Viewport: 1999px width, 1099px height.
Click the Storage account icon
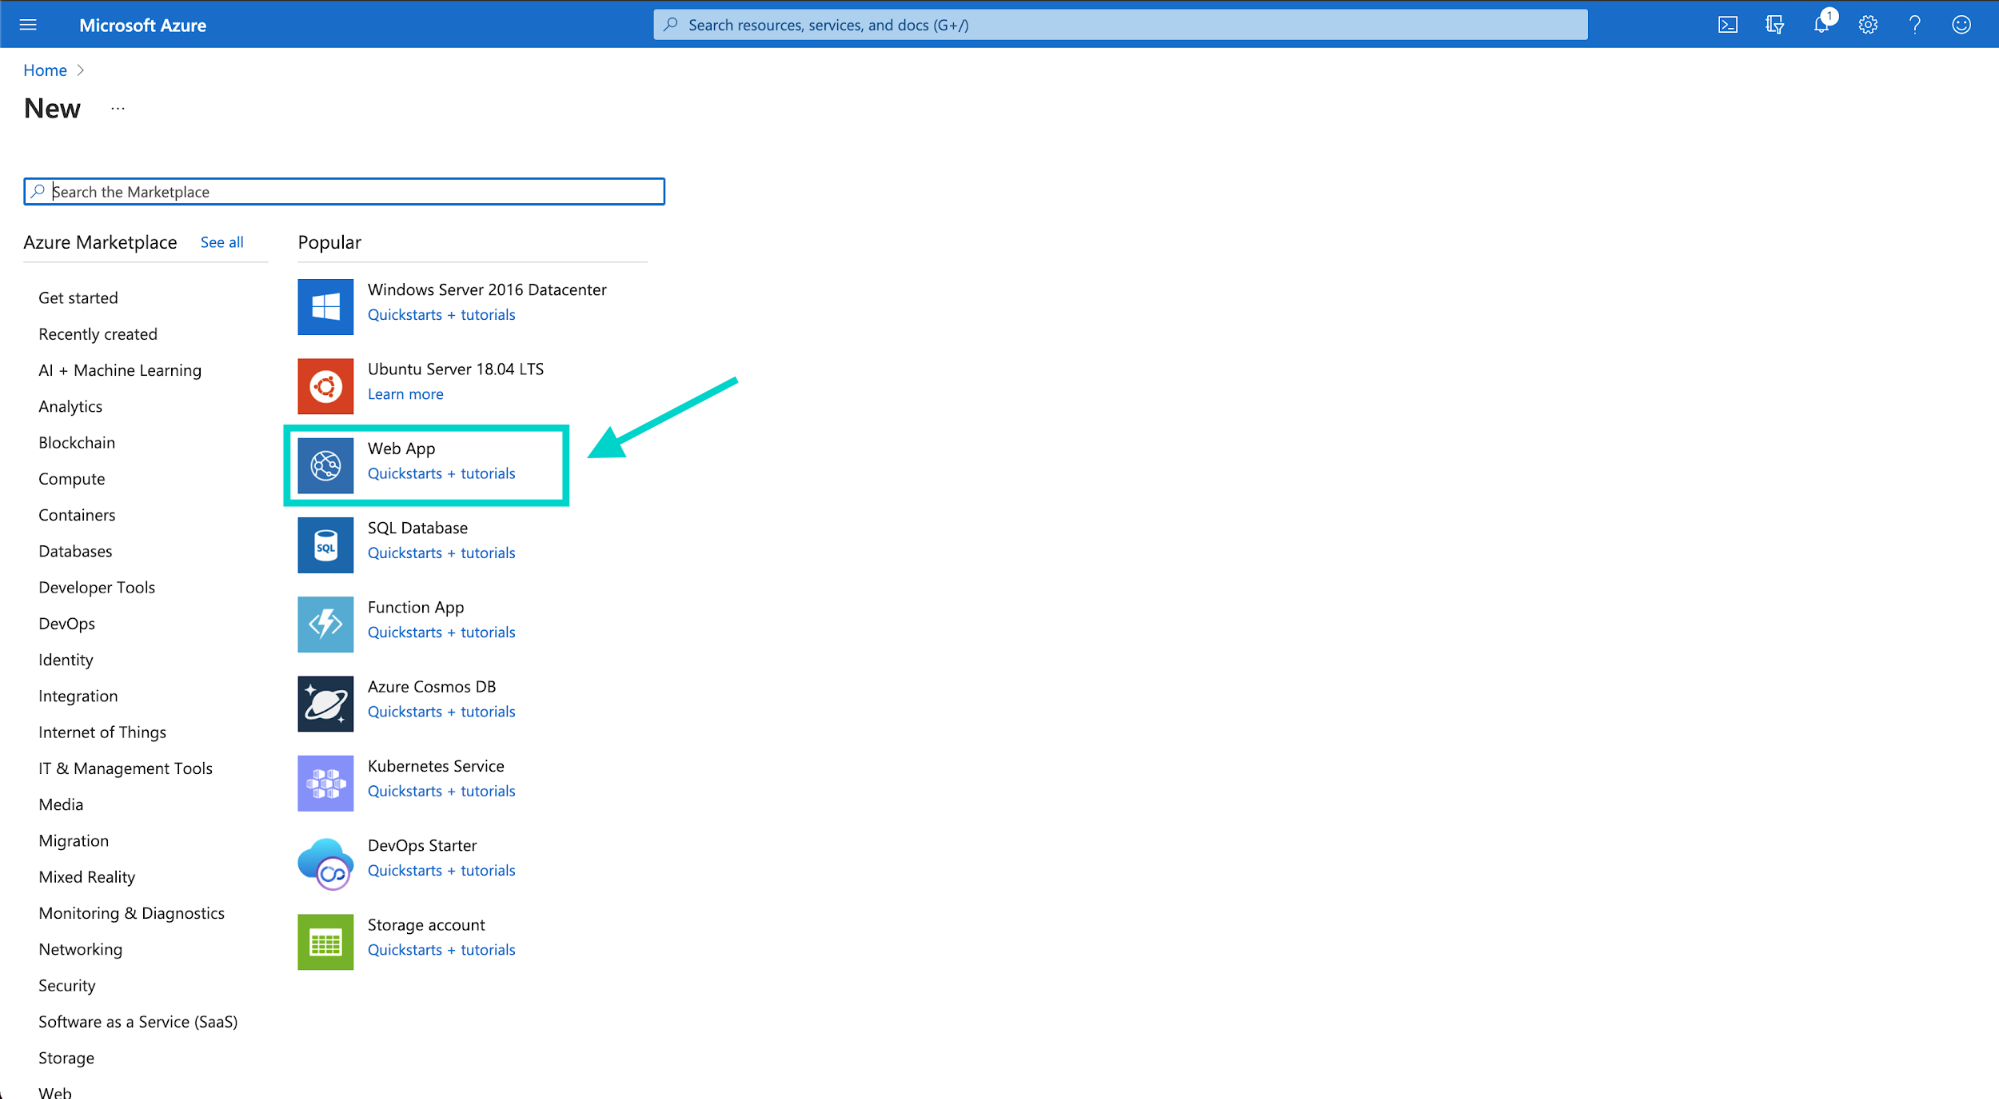tap(325, 942)
